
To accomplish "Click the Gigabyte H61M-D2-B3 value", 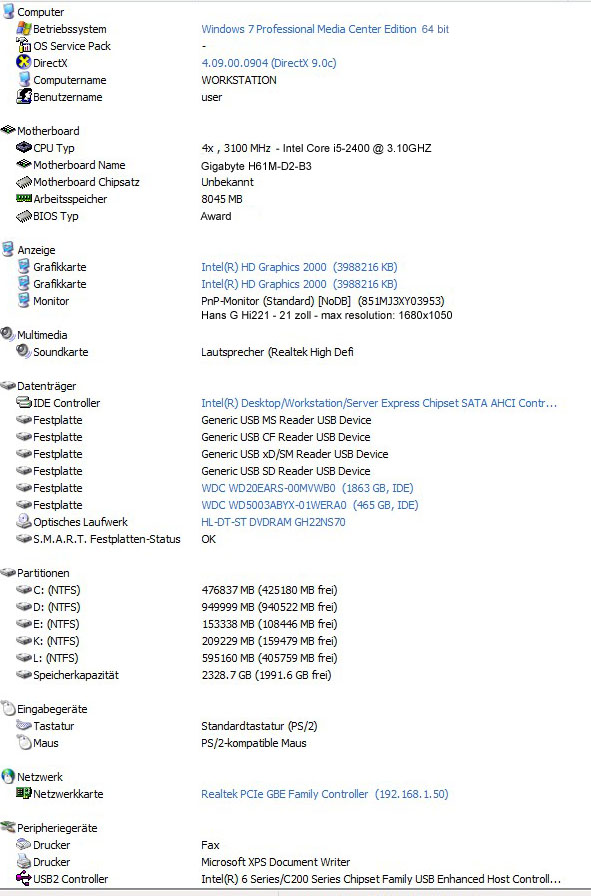I will pyautogui.click(x=256, y=166).
